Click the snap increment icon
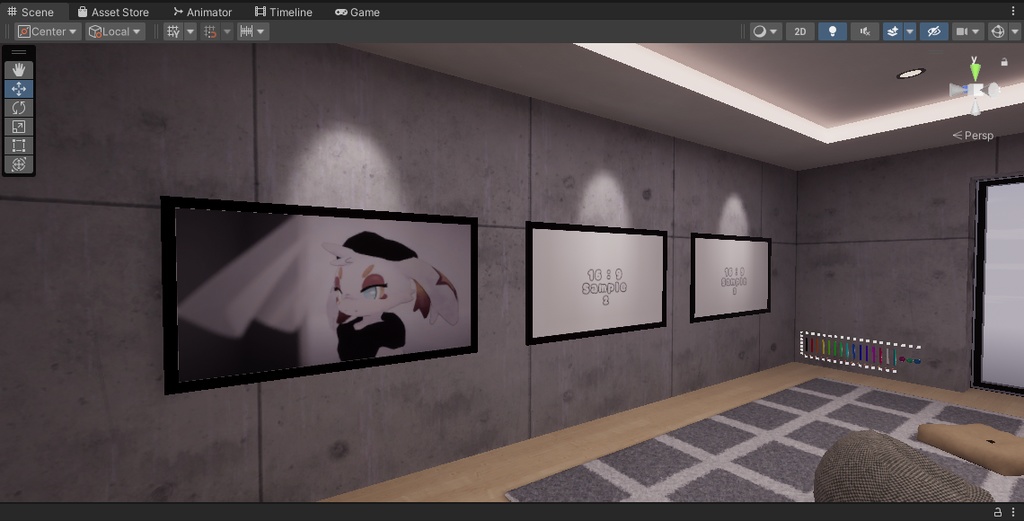This screenshot has height=521, width=1024. coord(210,31)
